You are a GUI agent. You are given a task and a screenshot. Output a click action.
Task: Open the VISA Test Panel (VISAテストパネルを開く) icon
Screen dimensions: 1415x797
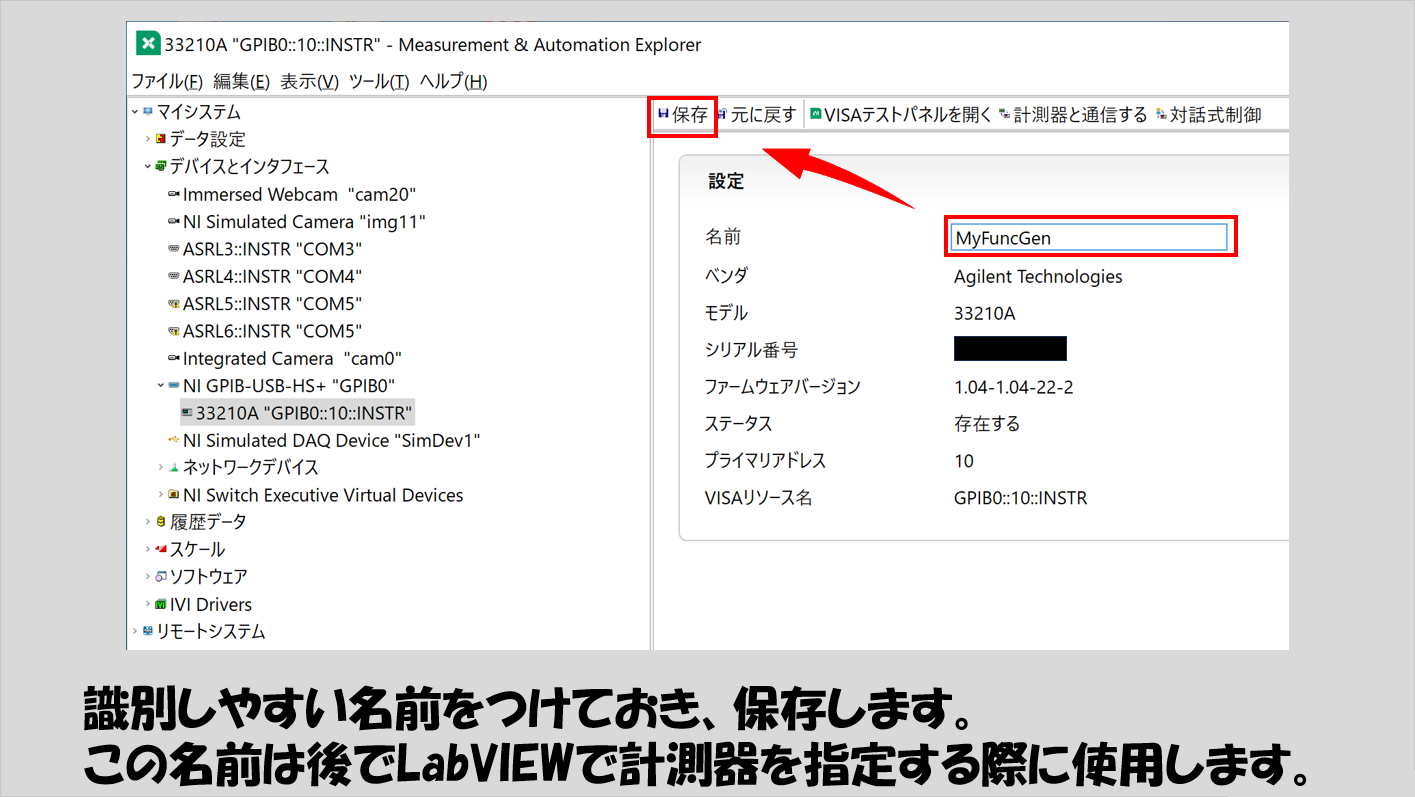(815, 115)
